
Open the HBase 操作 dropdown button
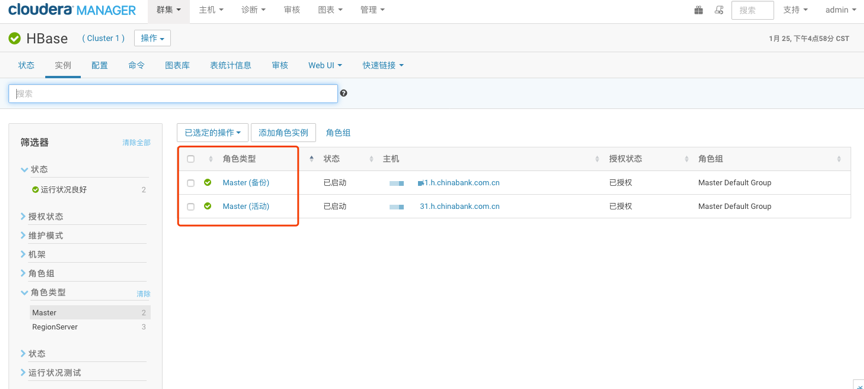[x=153, y=38]
